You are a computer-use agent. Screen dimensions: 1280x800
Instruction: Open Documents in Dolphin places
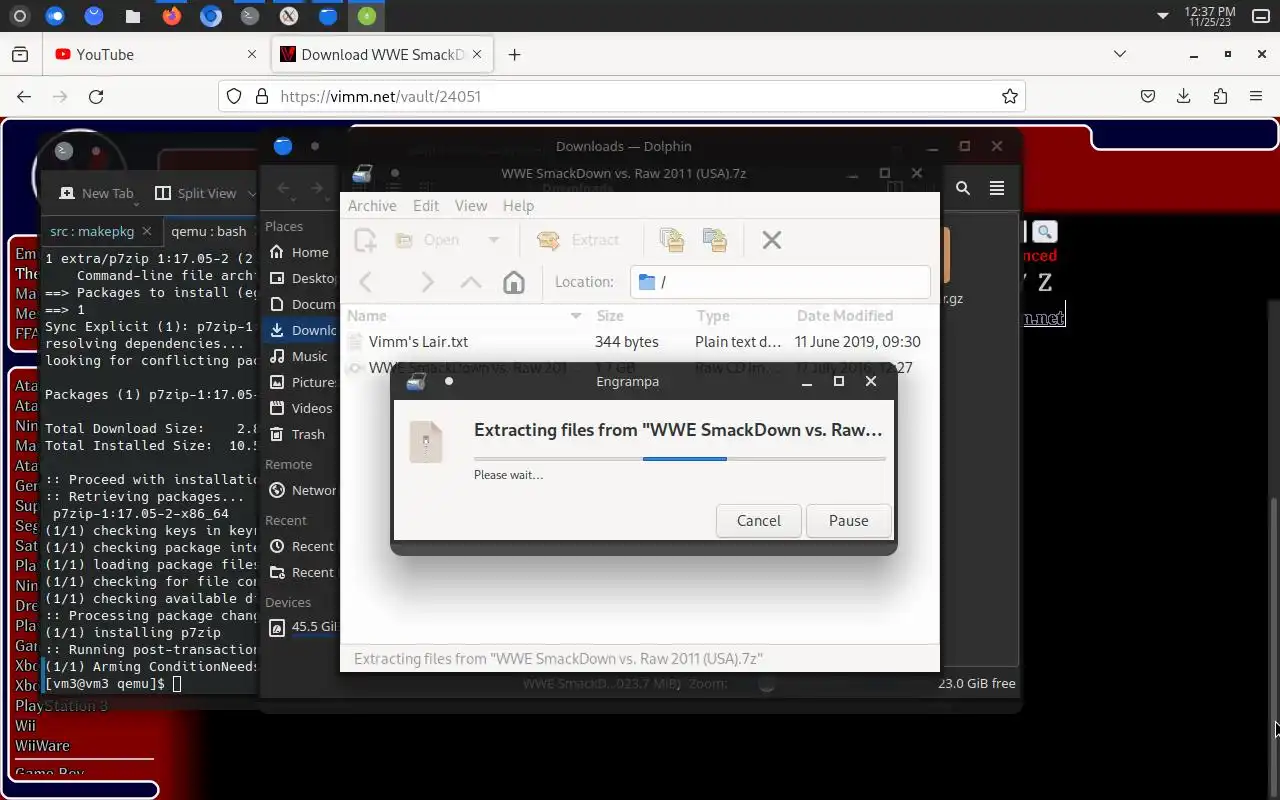(x=301, y=304)
